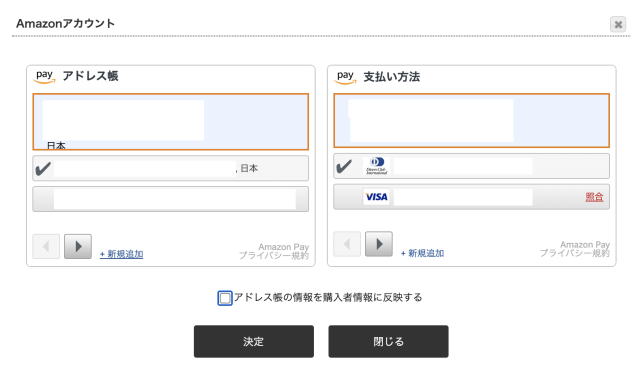Click 決定 button to confirm
The image size is (640, 386).
coord(254,342)
